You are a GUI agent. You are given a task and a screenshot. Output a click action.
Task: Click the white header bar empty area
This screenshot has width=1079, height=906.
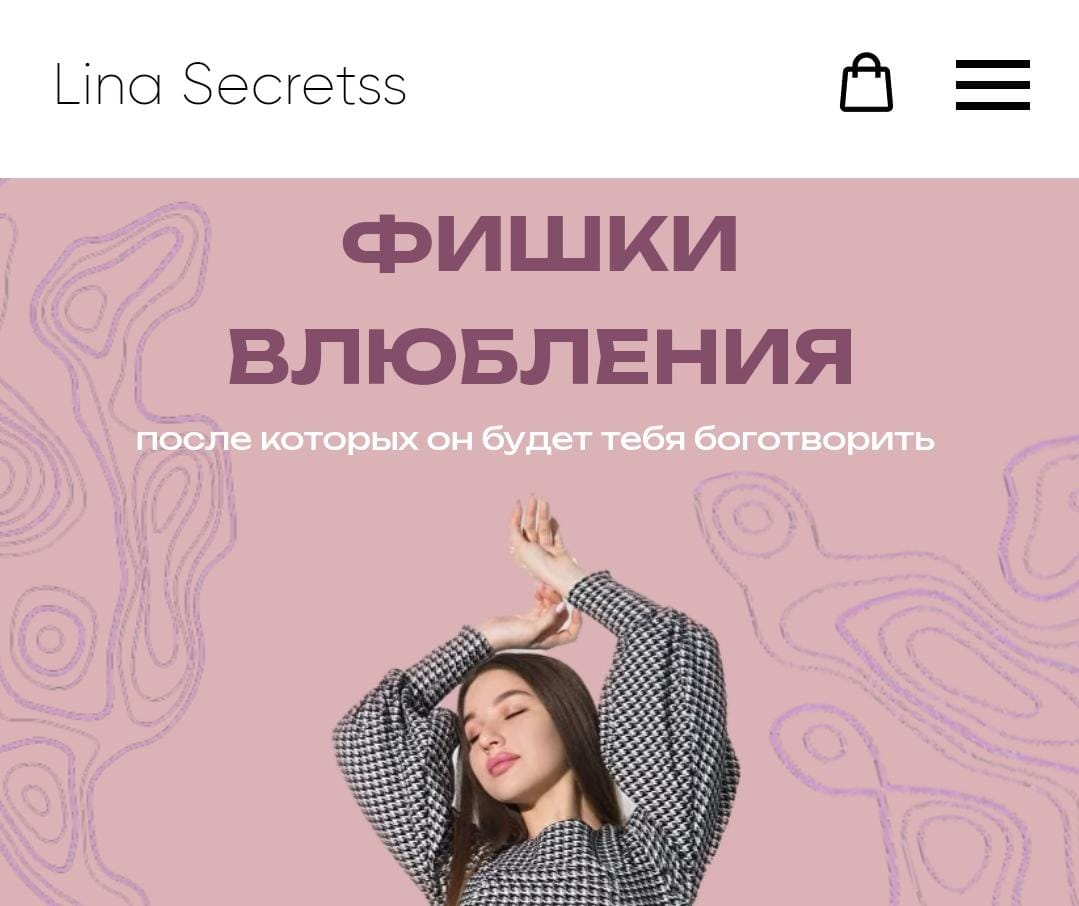[x=619, y=86]
